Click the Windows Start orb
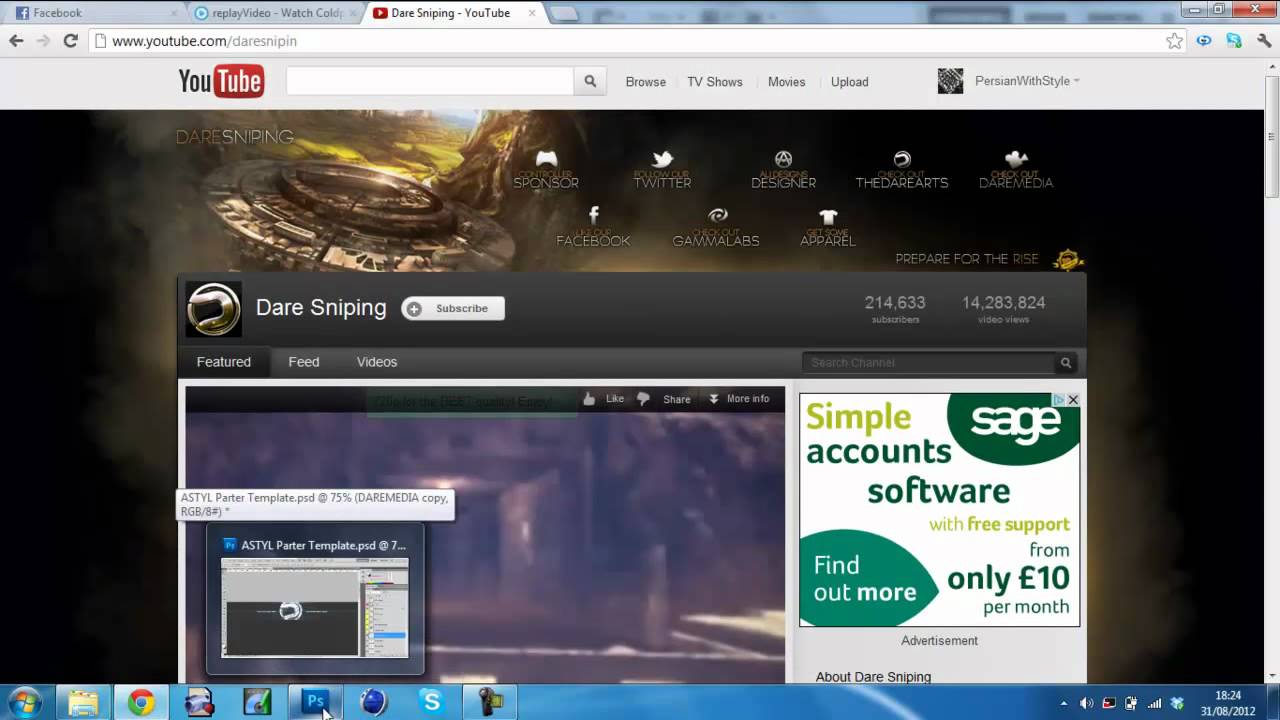Image resolution: width=1280 pixels, height=720 pixels. (x=24, y=702)
